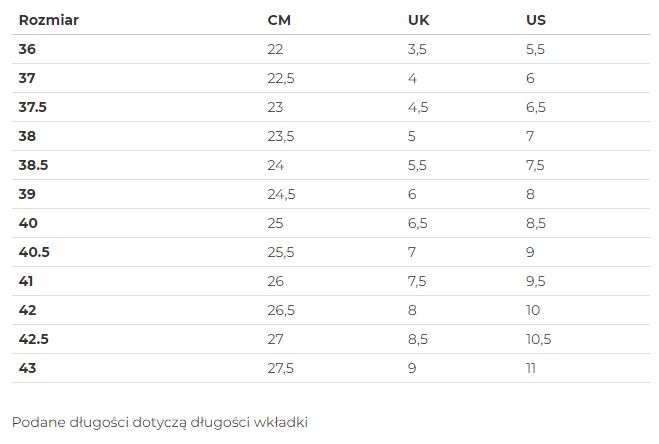Click the note about długości wkładki
The height and width of the screenshot is (444, 659).
160,422
